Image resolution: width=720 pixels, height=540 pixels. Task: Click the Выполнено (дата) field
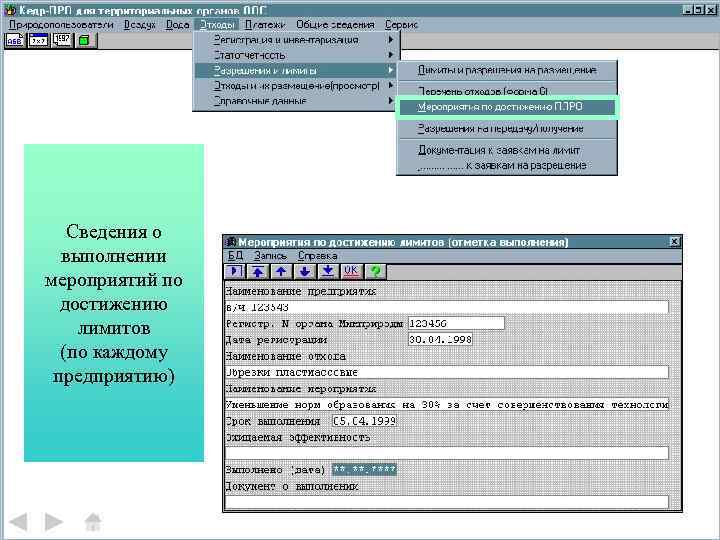(x=364, y=470)
